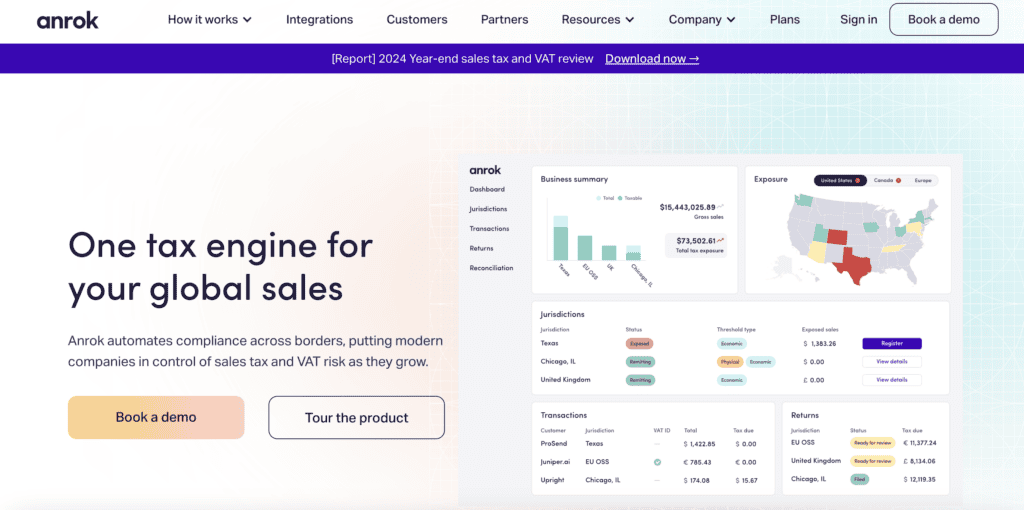Expand the How it works dropdown
Image resolution: width=1024 pixels, height=510 pixels.
point(209,19)
